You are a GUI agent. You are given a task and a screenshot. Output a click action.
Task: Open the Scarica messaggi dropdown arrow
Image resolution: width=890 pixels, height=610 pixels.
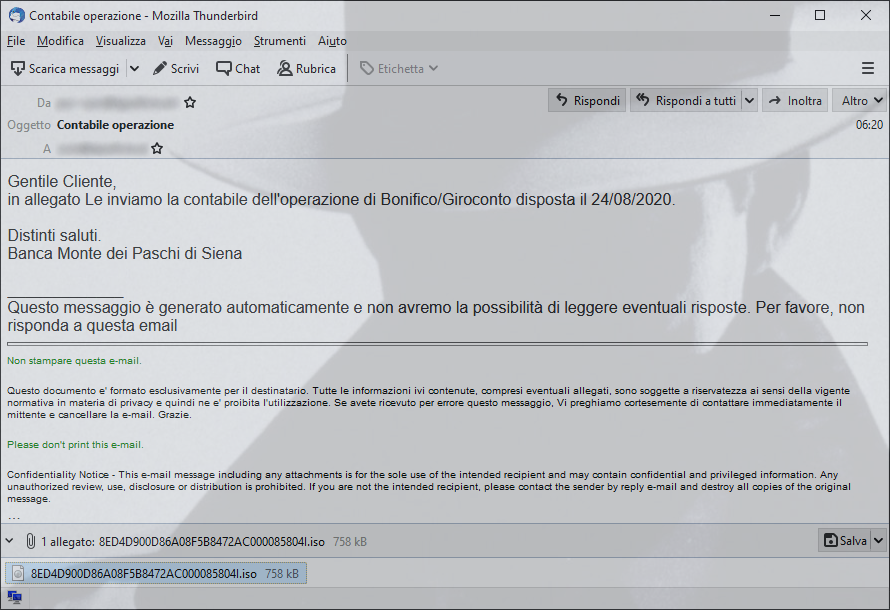135,69
